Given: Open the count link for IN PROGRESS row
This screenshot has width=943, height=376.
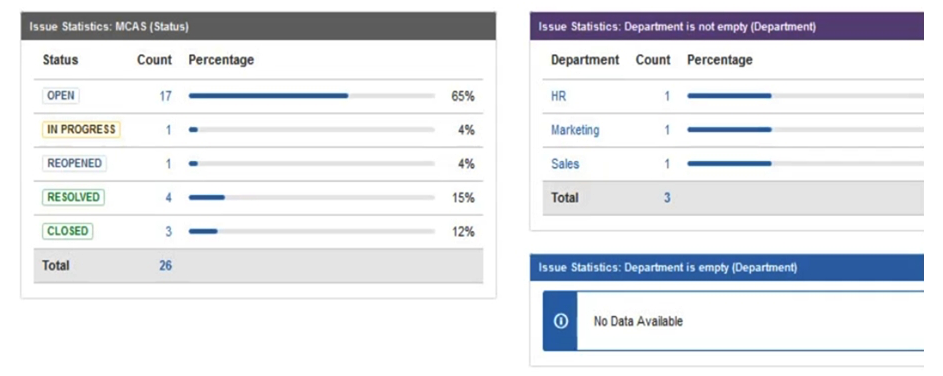Looking at the screenshot, I should click(x=168, y=130).
